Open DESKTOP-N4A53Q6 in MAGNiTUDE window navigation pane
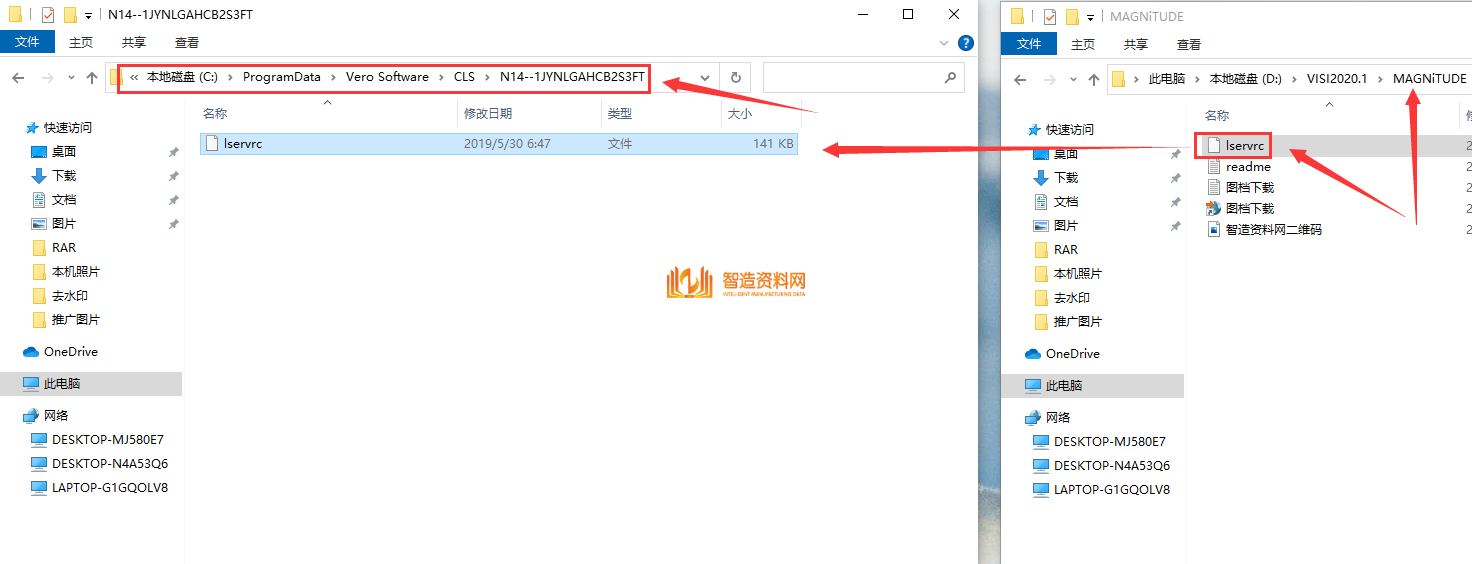This screenshot has height=564, width=1472. (1110, 466)
